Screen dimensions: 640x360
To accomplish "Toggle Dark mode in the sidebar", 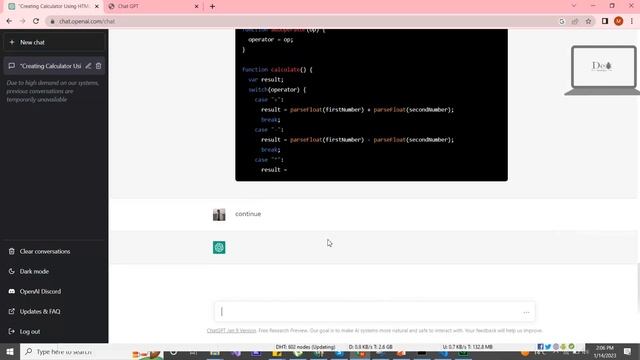I will click(x=54, y=271).
